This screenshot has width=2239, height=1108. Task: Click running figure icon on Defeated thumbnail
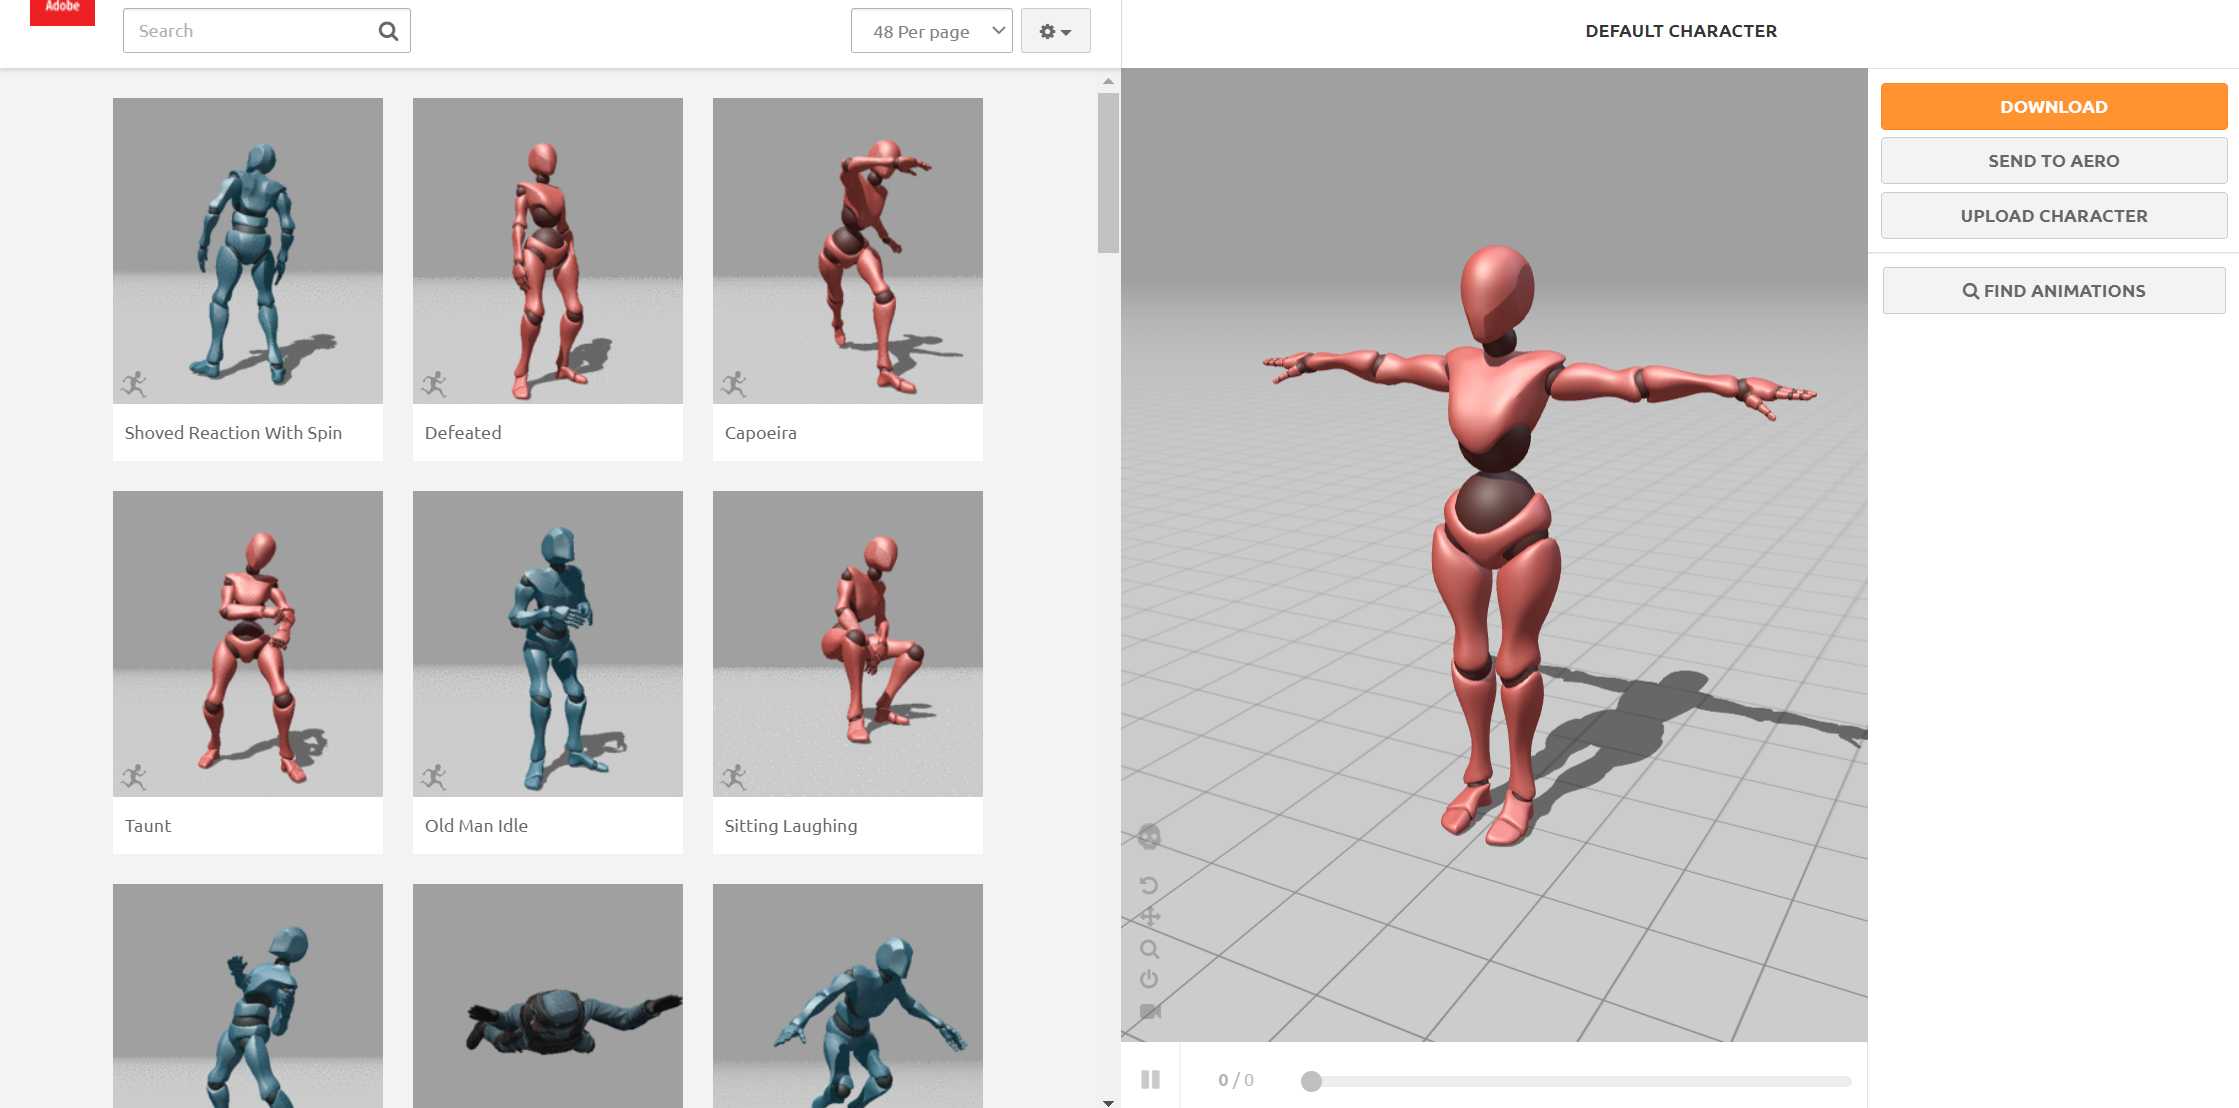click(x=434, y=384)
